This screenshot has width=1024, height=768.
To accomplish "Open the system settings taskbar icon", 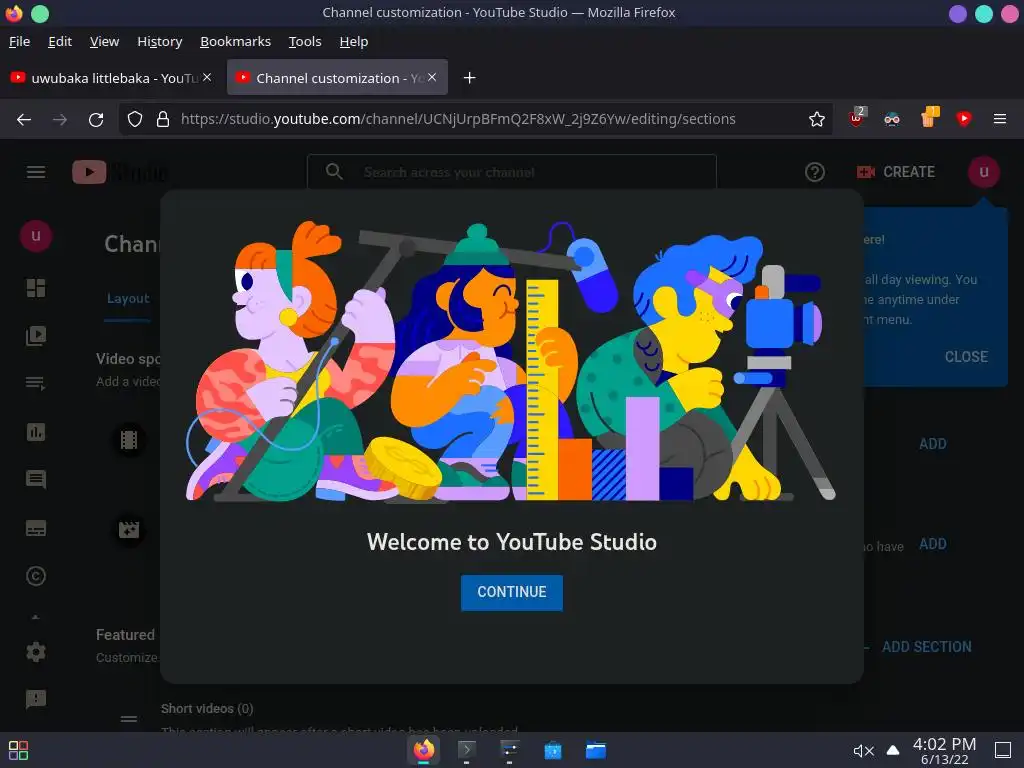I will click(509, 750).
